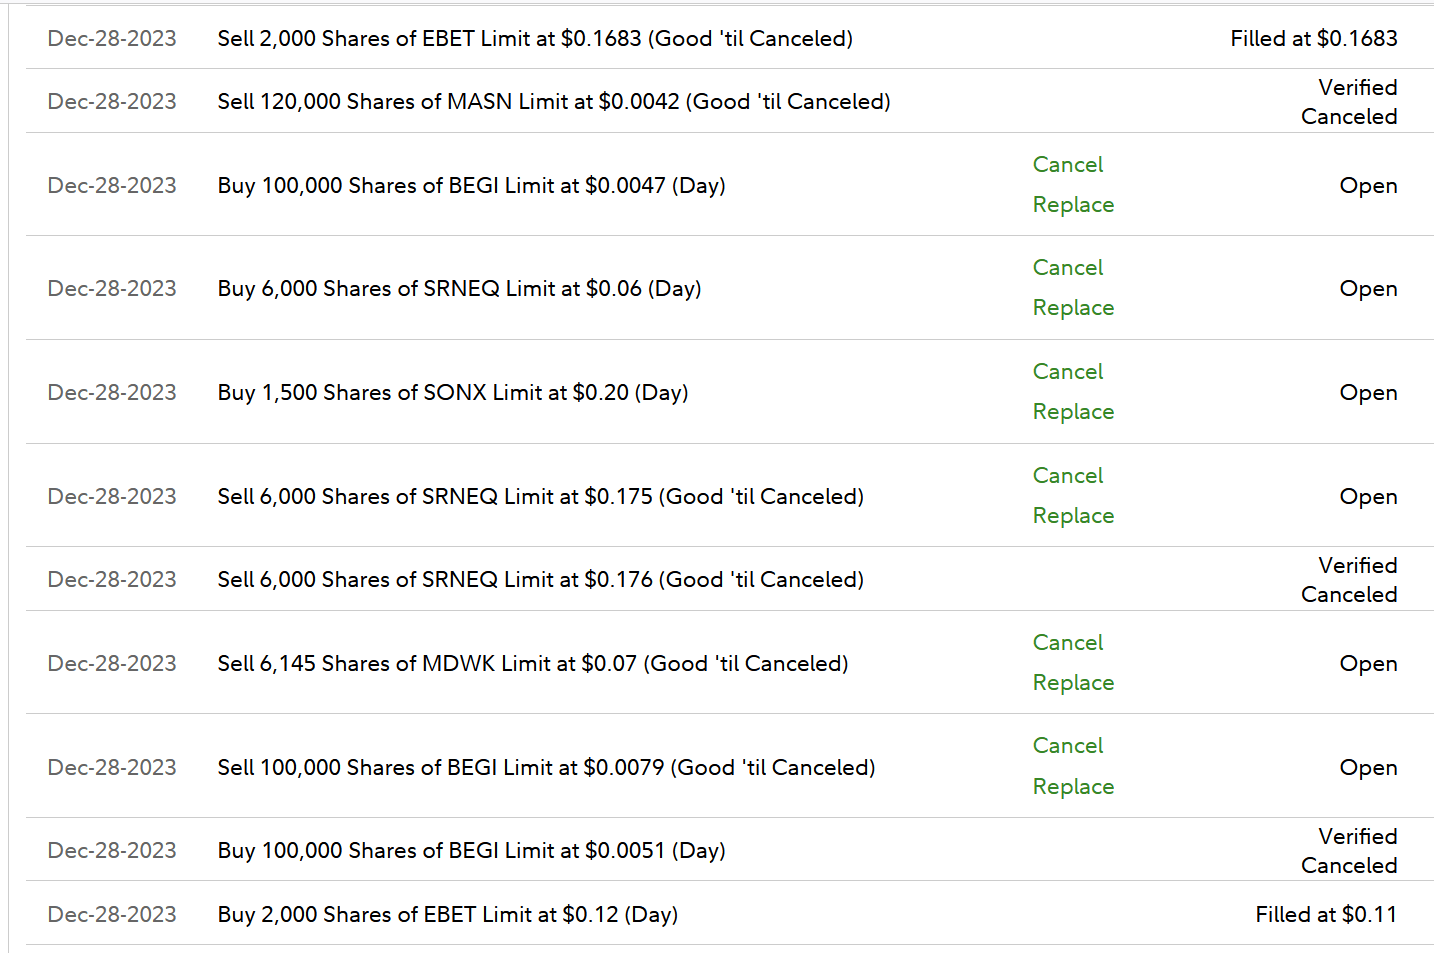Replace the SRNEQ buy order at $0.06
The height and width of the screenshot is (953, 1434).
click(x=1073, y=308)
